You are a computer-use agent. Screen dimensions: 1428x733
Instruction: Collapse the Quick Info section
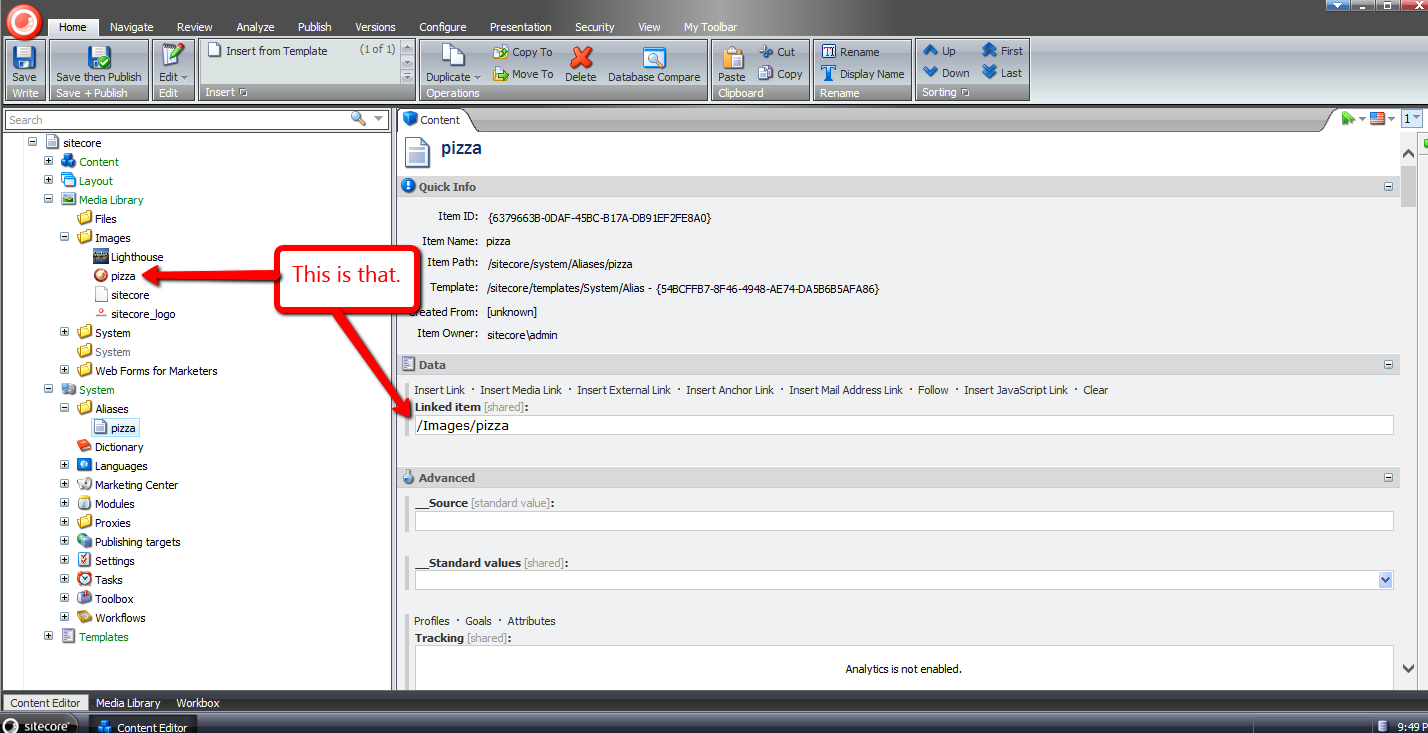(1388, 187)
